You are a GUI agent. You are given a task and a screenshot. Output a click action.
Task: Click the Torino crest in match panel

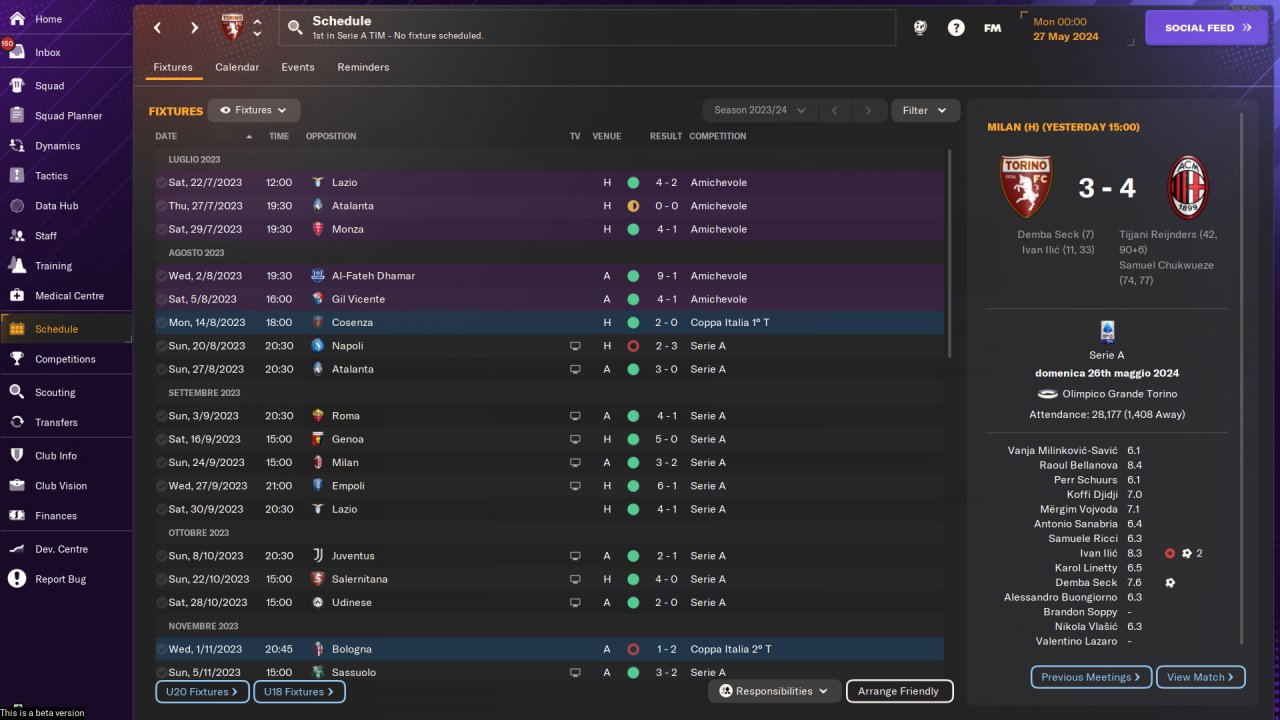(1026, 187)
